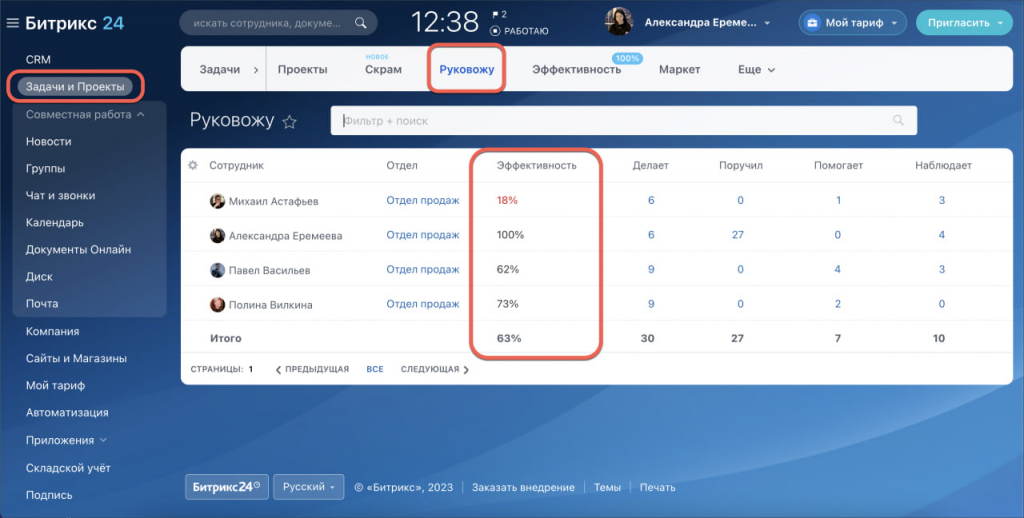Screen dimensions: 1024x518
Task: Select the Руковожу tab
Action: (466, 69)
